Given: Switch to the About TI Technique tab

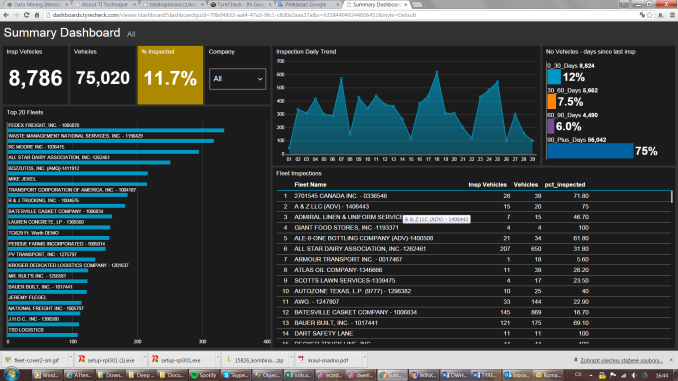Looking at the screenshot, I should click(x=105, y=4).
